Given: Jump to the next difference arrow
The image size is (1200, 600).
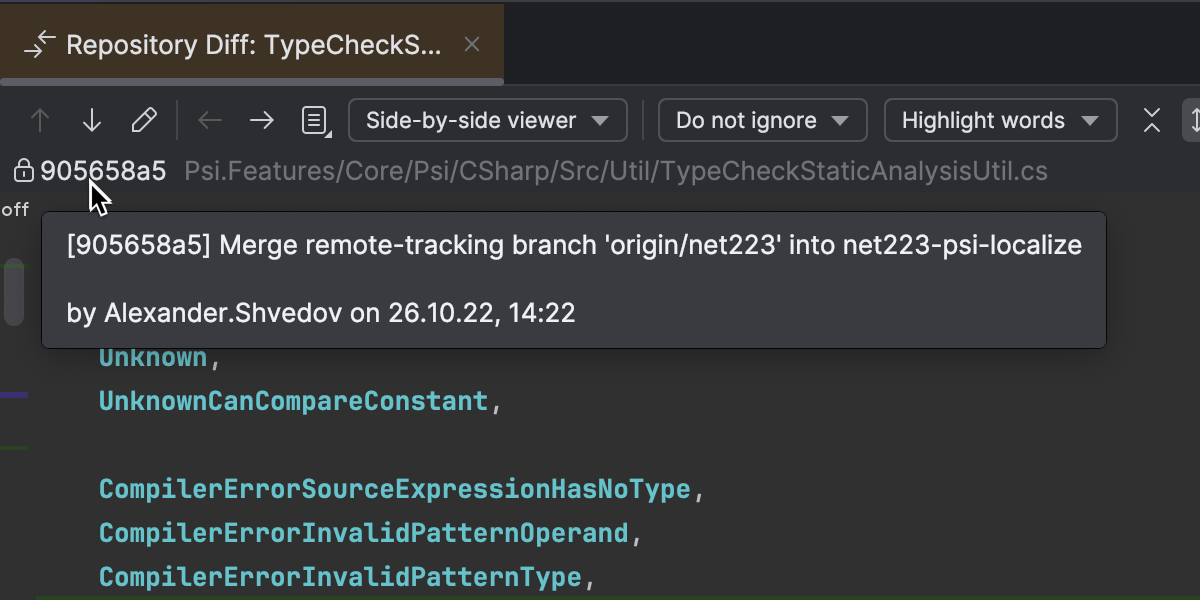Looking at the screenshot, I should (x=92, y=121).
